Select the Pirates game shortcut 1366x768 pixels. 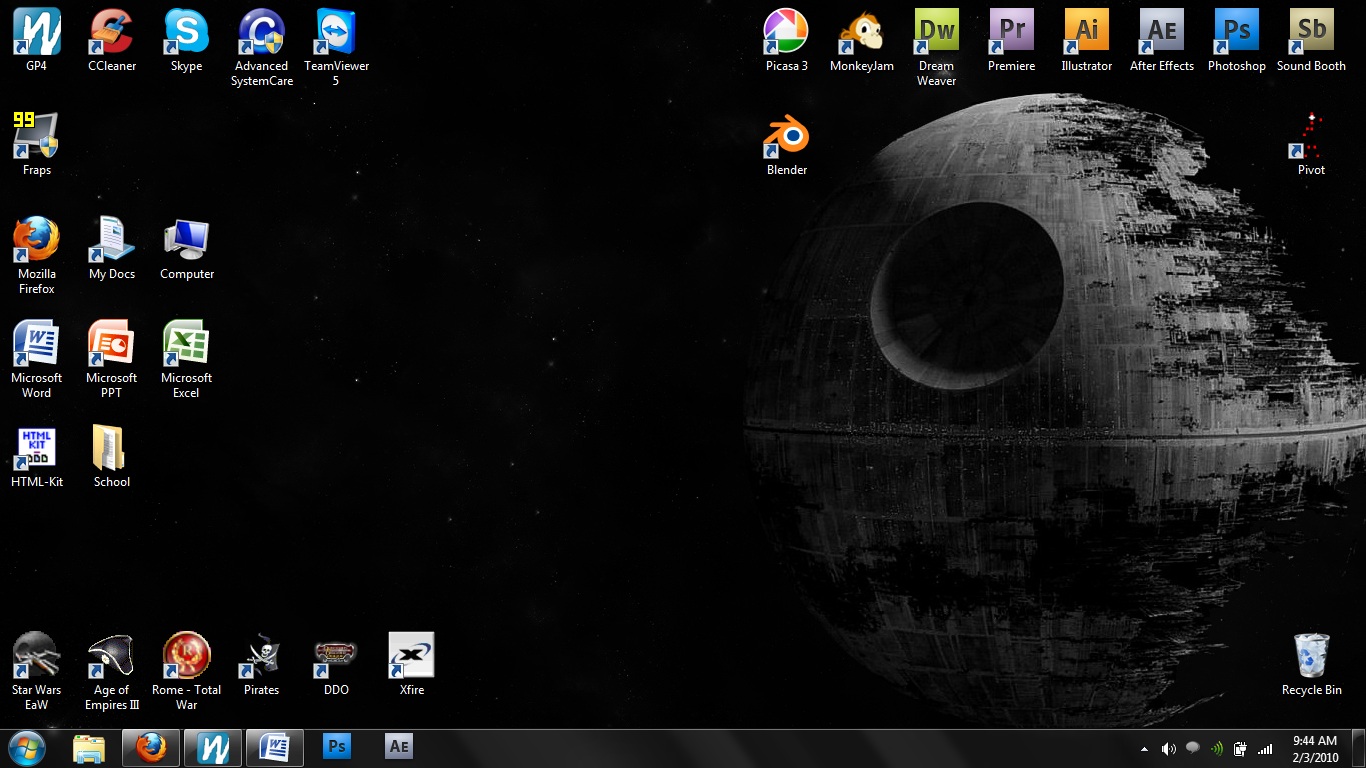[262, 665]
